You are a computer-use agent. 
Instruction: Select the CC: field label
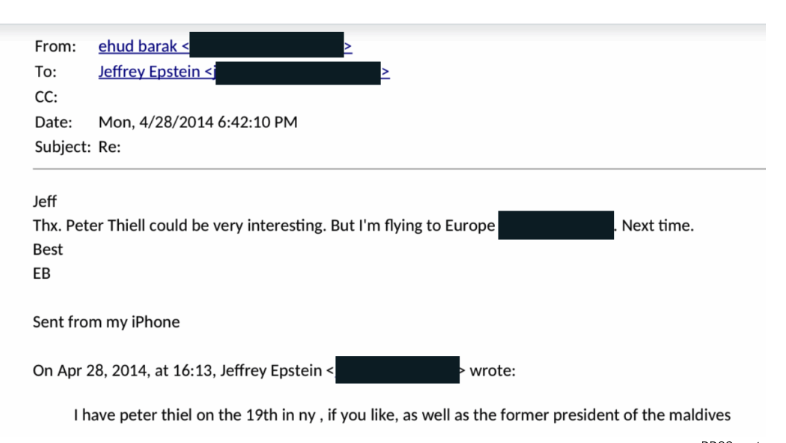tap(46, 97)
